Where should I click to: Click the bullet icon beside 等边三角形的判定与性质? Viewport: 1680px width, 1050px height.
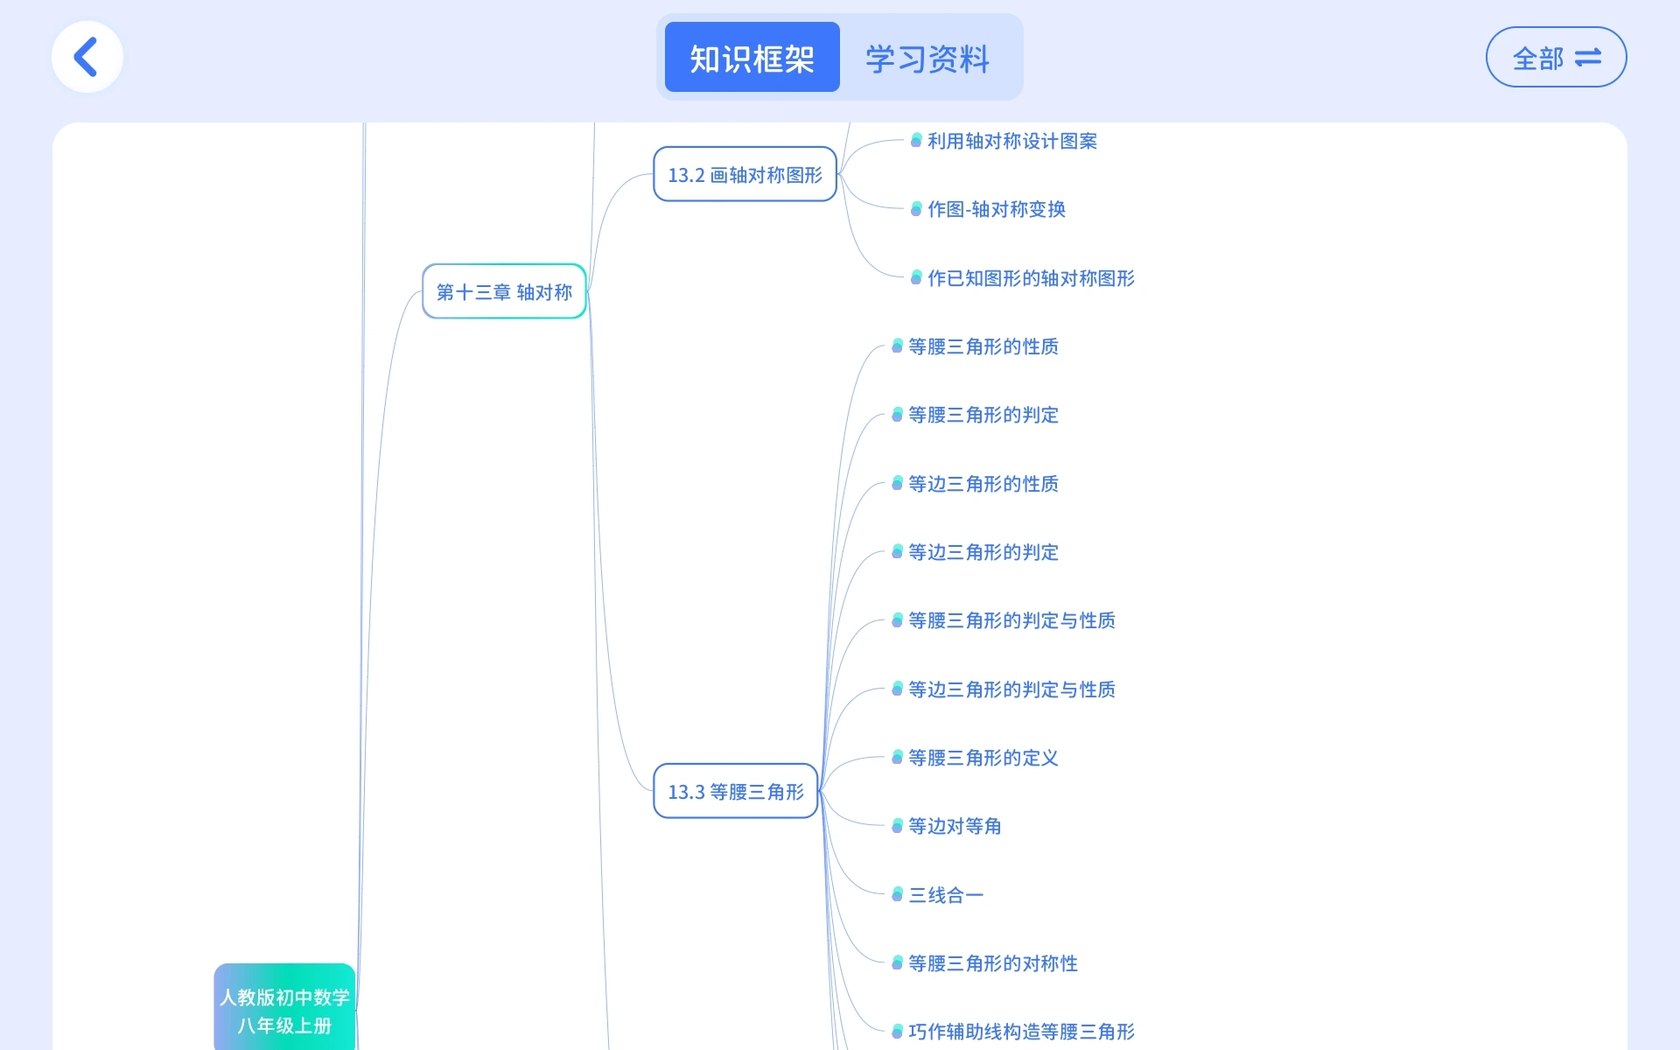pyautogui.click(x=897, y=689)
